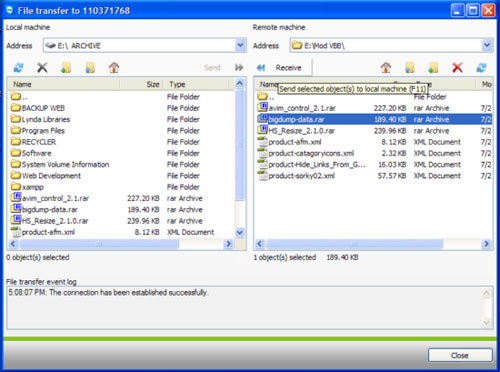This screenshot has width=500, height=372.
Task: Click the TeamViewer title bar icon
Action: pos(9,10)
